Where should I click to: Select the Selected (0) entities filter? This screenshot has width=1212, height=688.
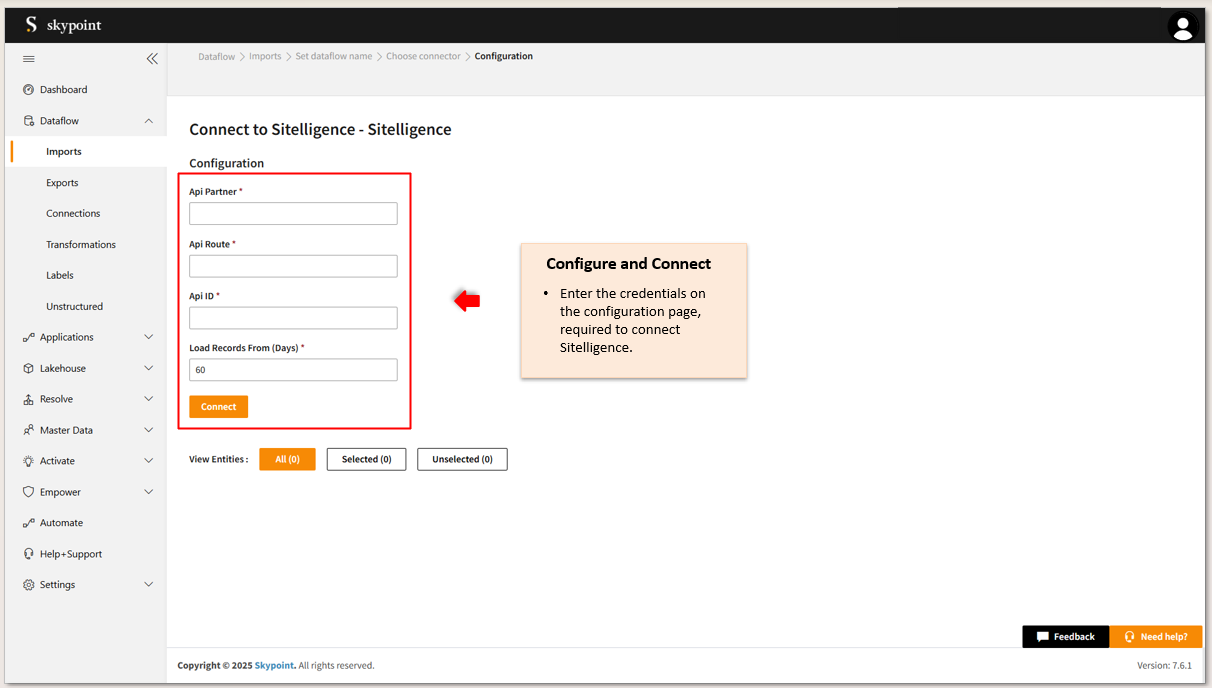366,459
